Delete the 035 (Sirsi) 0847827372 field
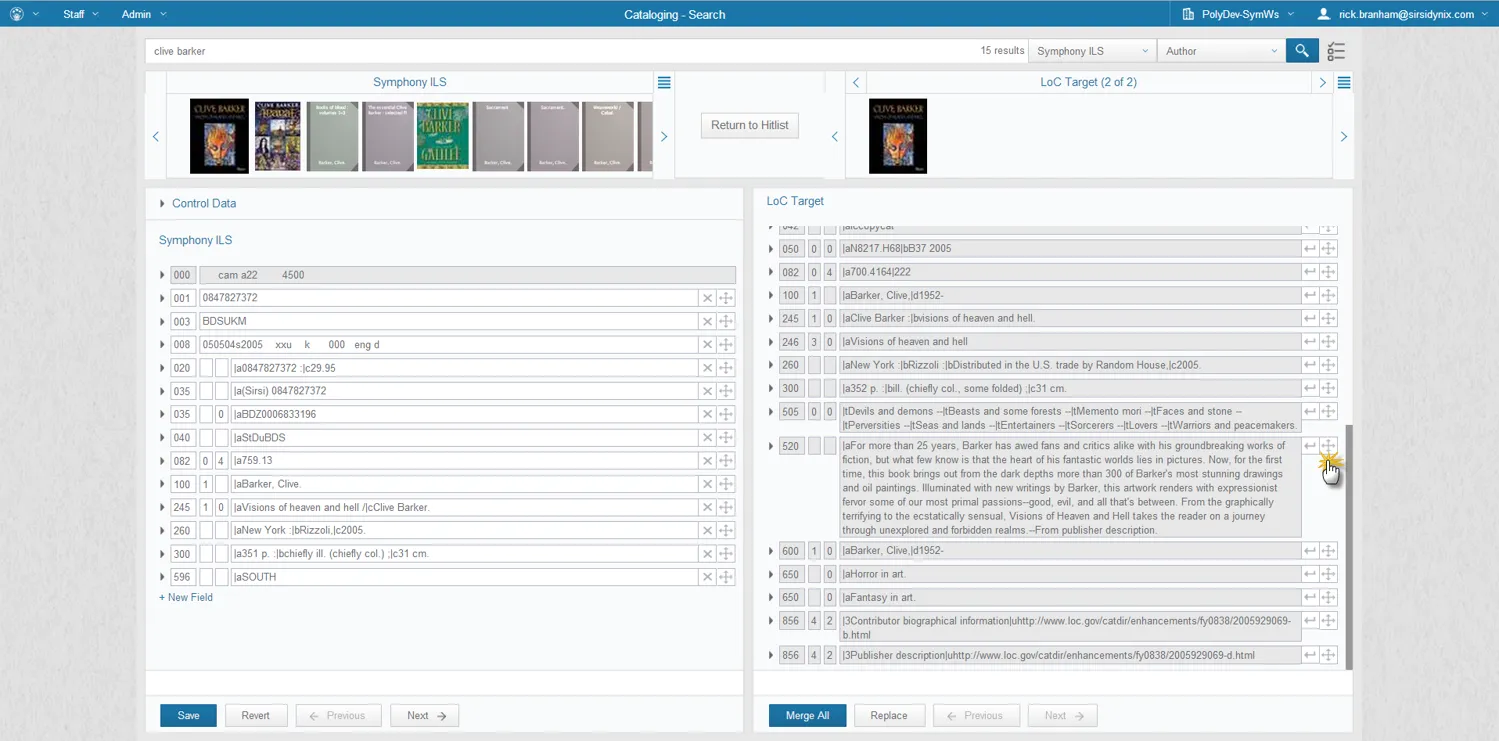The image size is (1499, 741). tap(707, 391)
